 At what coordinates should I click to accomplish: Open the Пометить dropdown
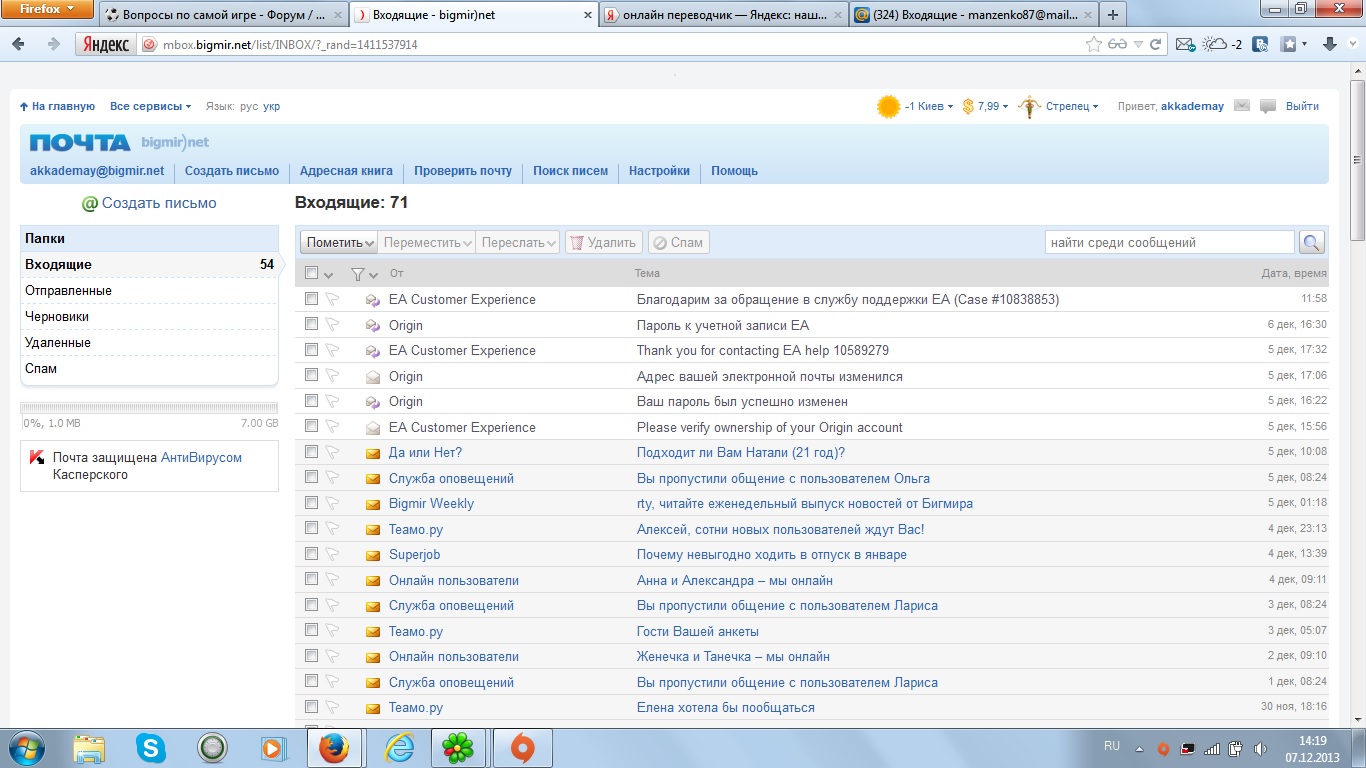340,242
